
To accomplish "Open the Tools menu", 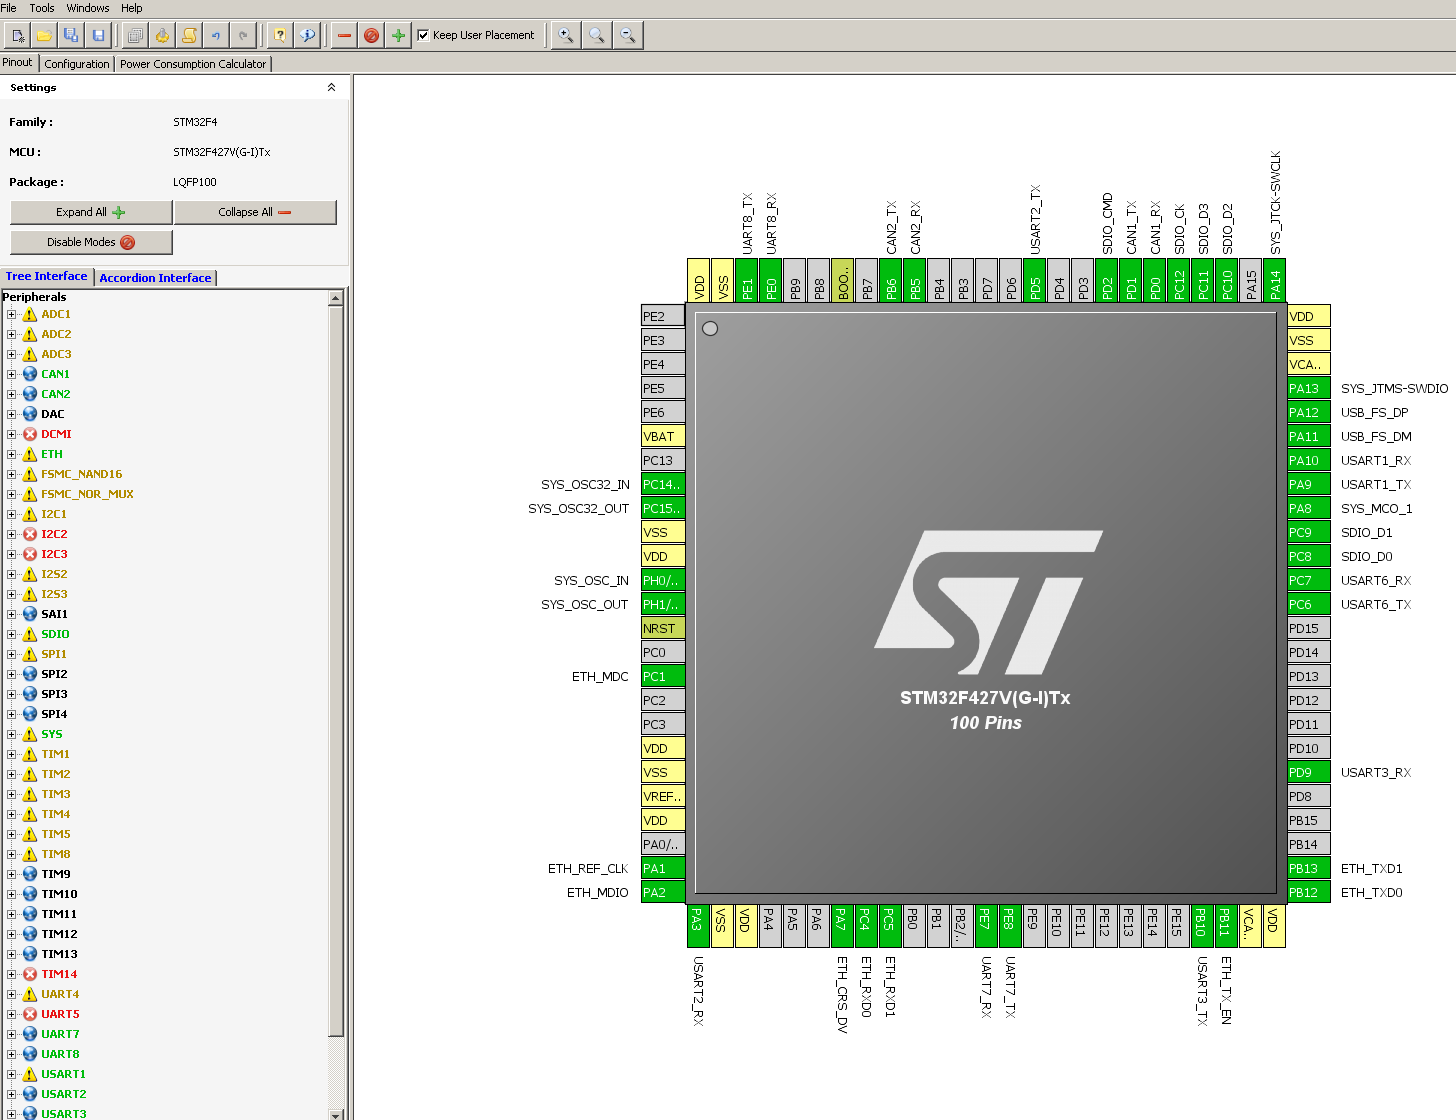I will click(x=42, y=8).
